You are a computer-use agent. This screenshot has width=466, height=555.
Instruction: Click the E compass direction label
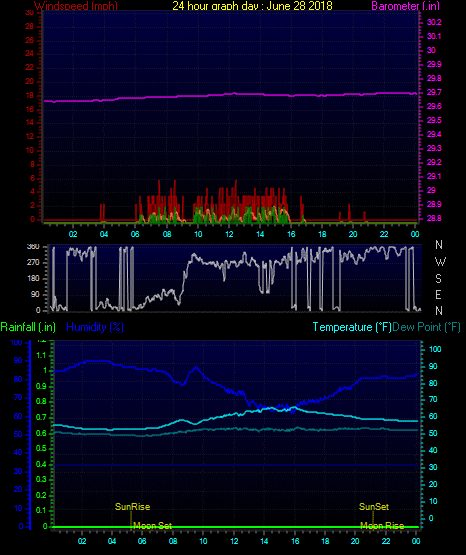[x=438, y=294]
